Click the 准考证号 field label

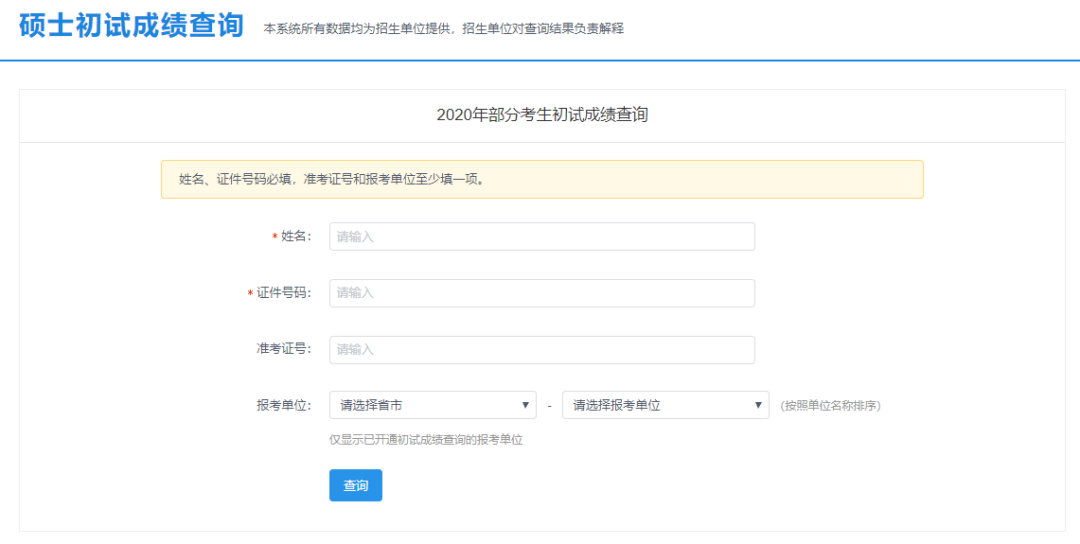click(x=284, y=349)
